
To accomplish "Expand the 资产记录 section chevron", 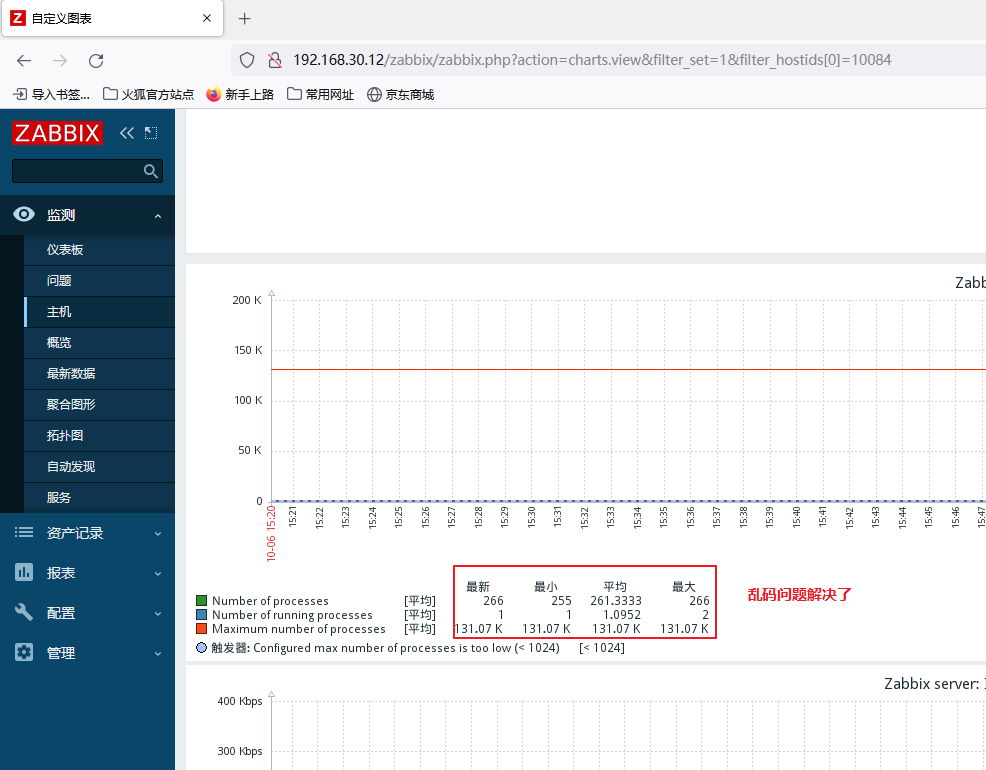I will coord(158,534).
